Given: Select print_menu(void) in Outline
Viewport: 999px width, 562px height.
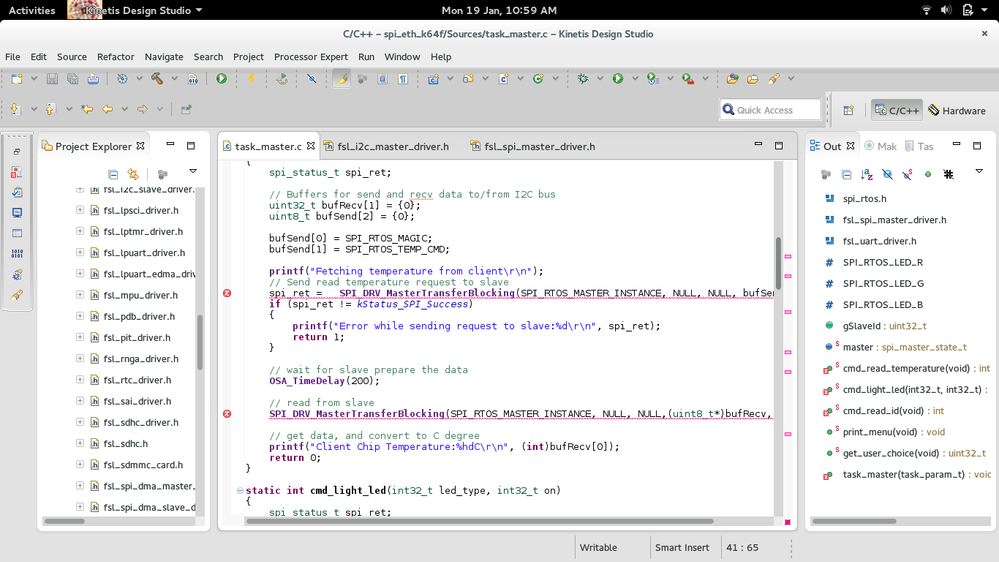Looking at the screenshot, I should tap(884, 432).
